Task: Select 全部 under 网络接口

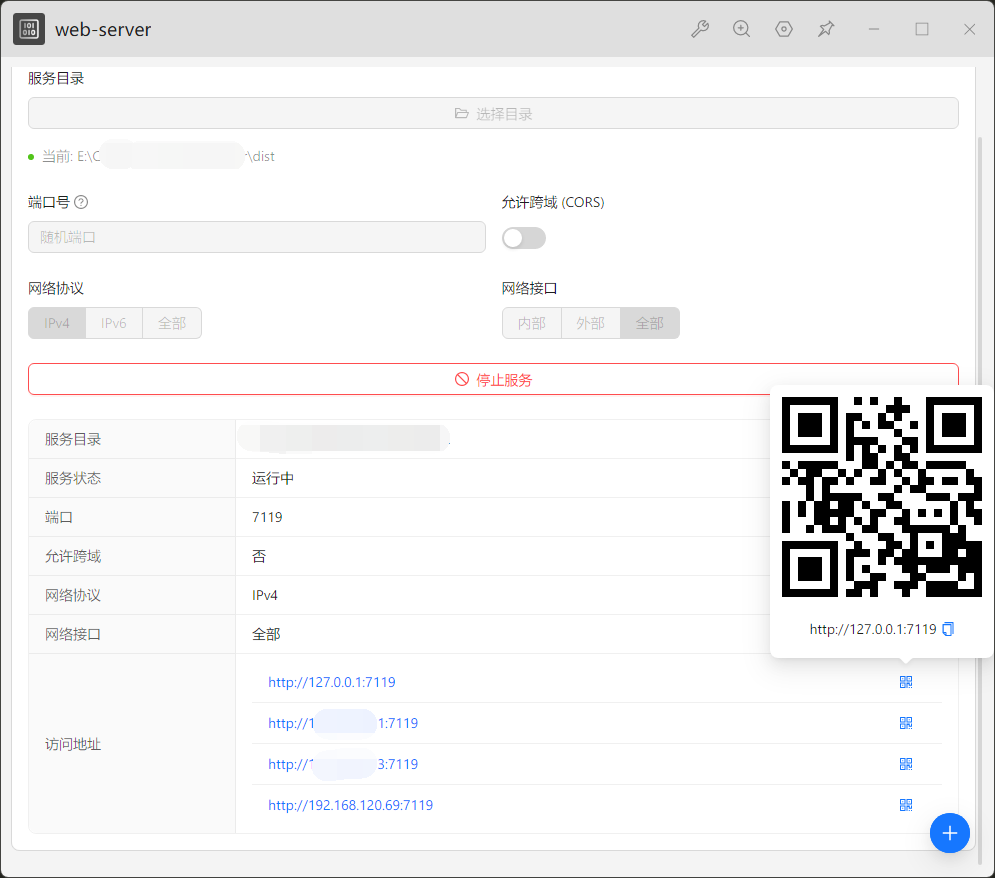Action: coord(650,323)
